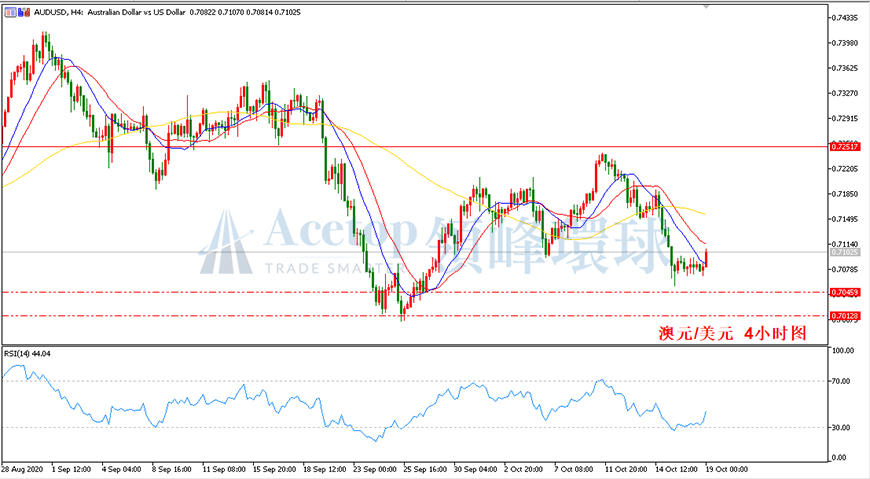Click the 25 Sep 16:00 time label
The height and width of the screenshot is (479, 870).
[x=425, y=470]
